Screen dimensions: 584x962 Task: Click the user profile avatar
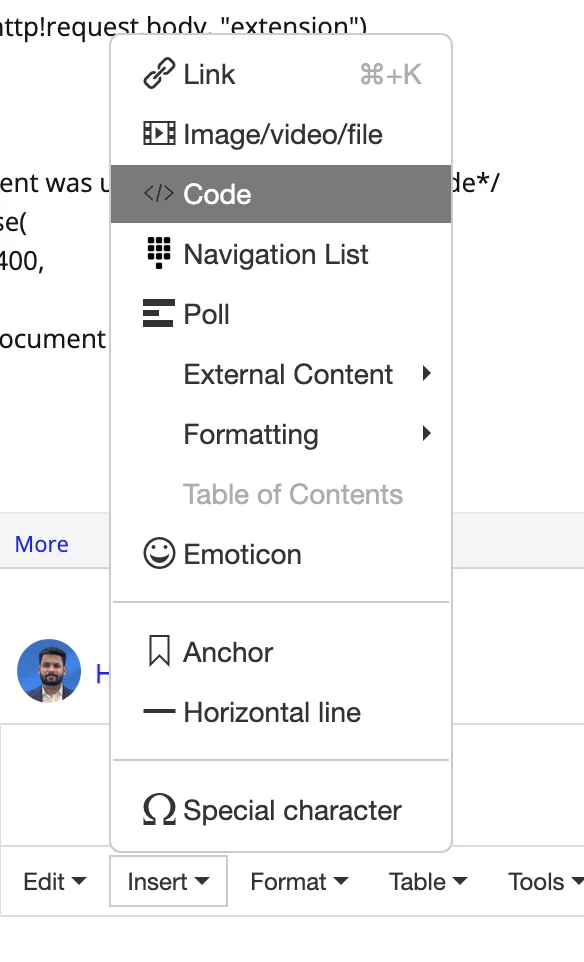click(x=49, y=671)
